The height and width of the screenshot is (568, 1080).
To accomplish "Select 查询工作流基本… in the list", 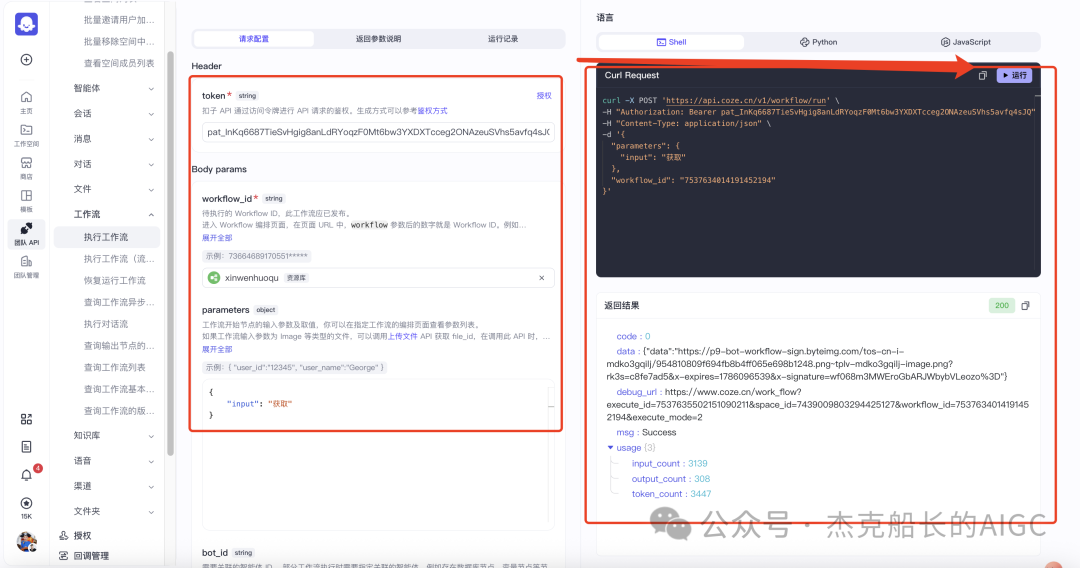I will click(x=119, y=389).
